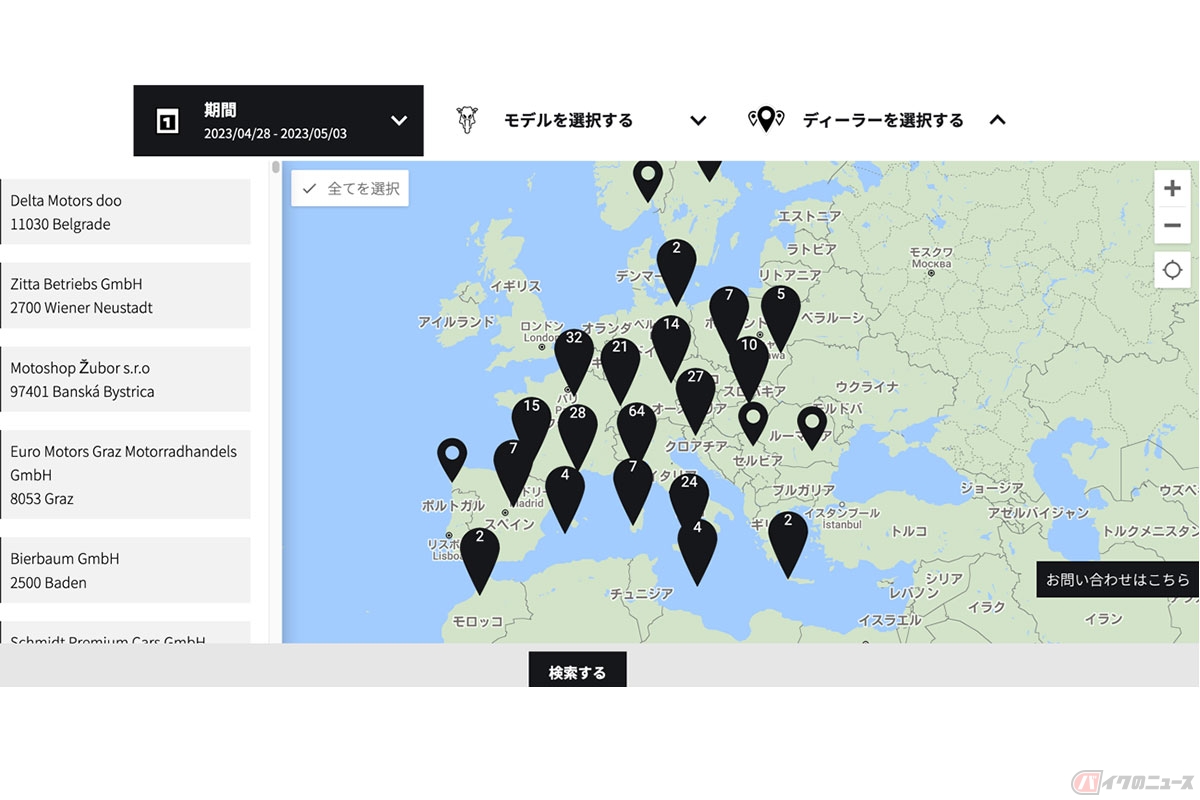The height and width of the screenshot is (800, 1200).
Task: Open the cluster marker 2 near Denmark
Action: (676, 271)
